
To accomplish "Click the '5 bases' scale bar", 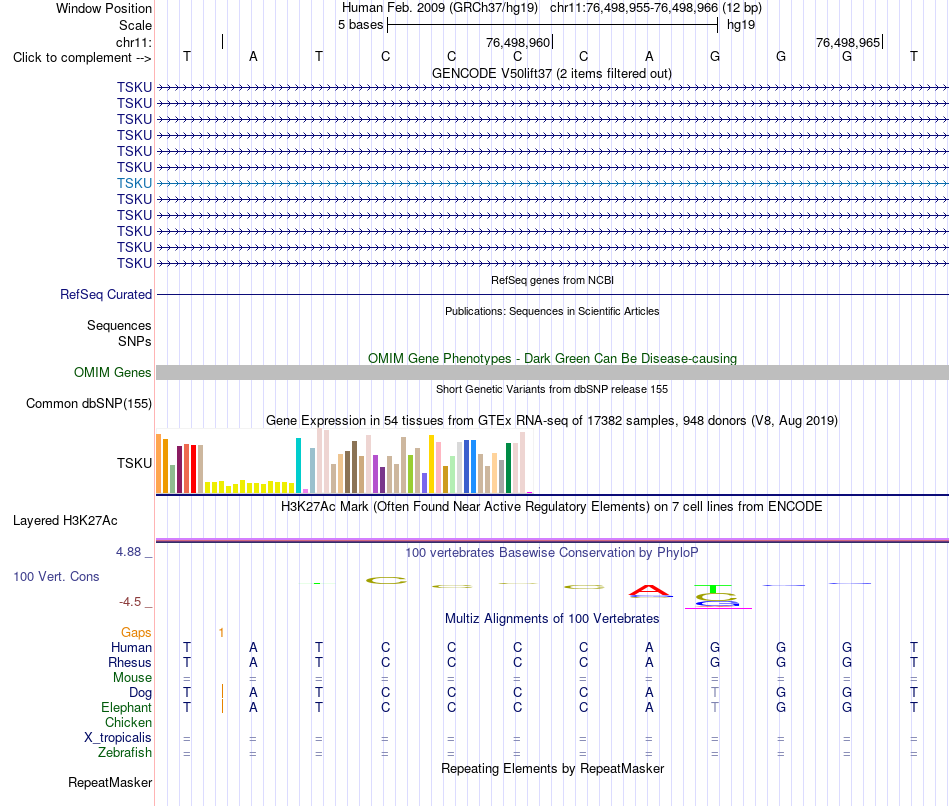I will tap(552, 25).
